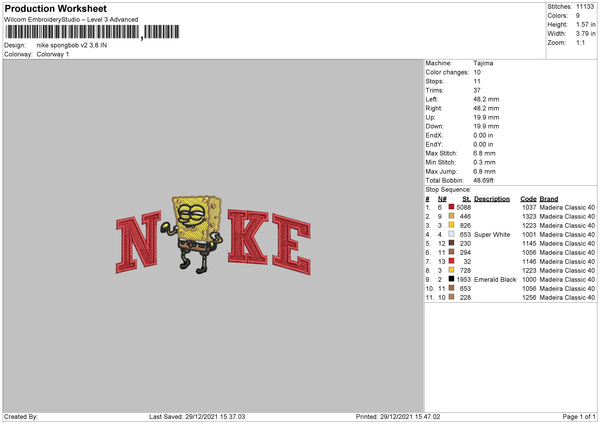Viewport: 600px width, 424px height.
Task: Click Last Saved timestamp '29/12/2021 15.37.03'
Action: click(215, 416)
